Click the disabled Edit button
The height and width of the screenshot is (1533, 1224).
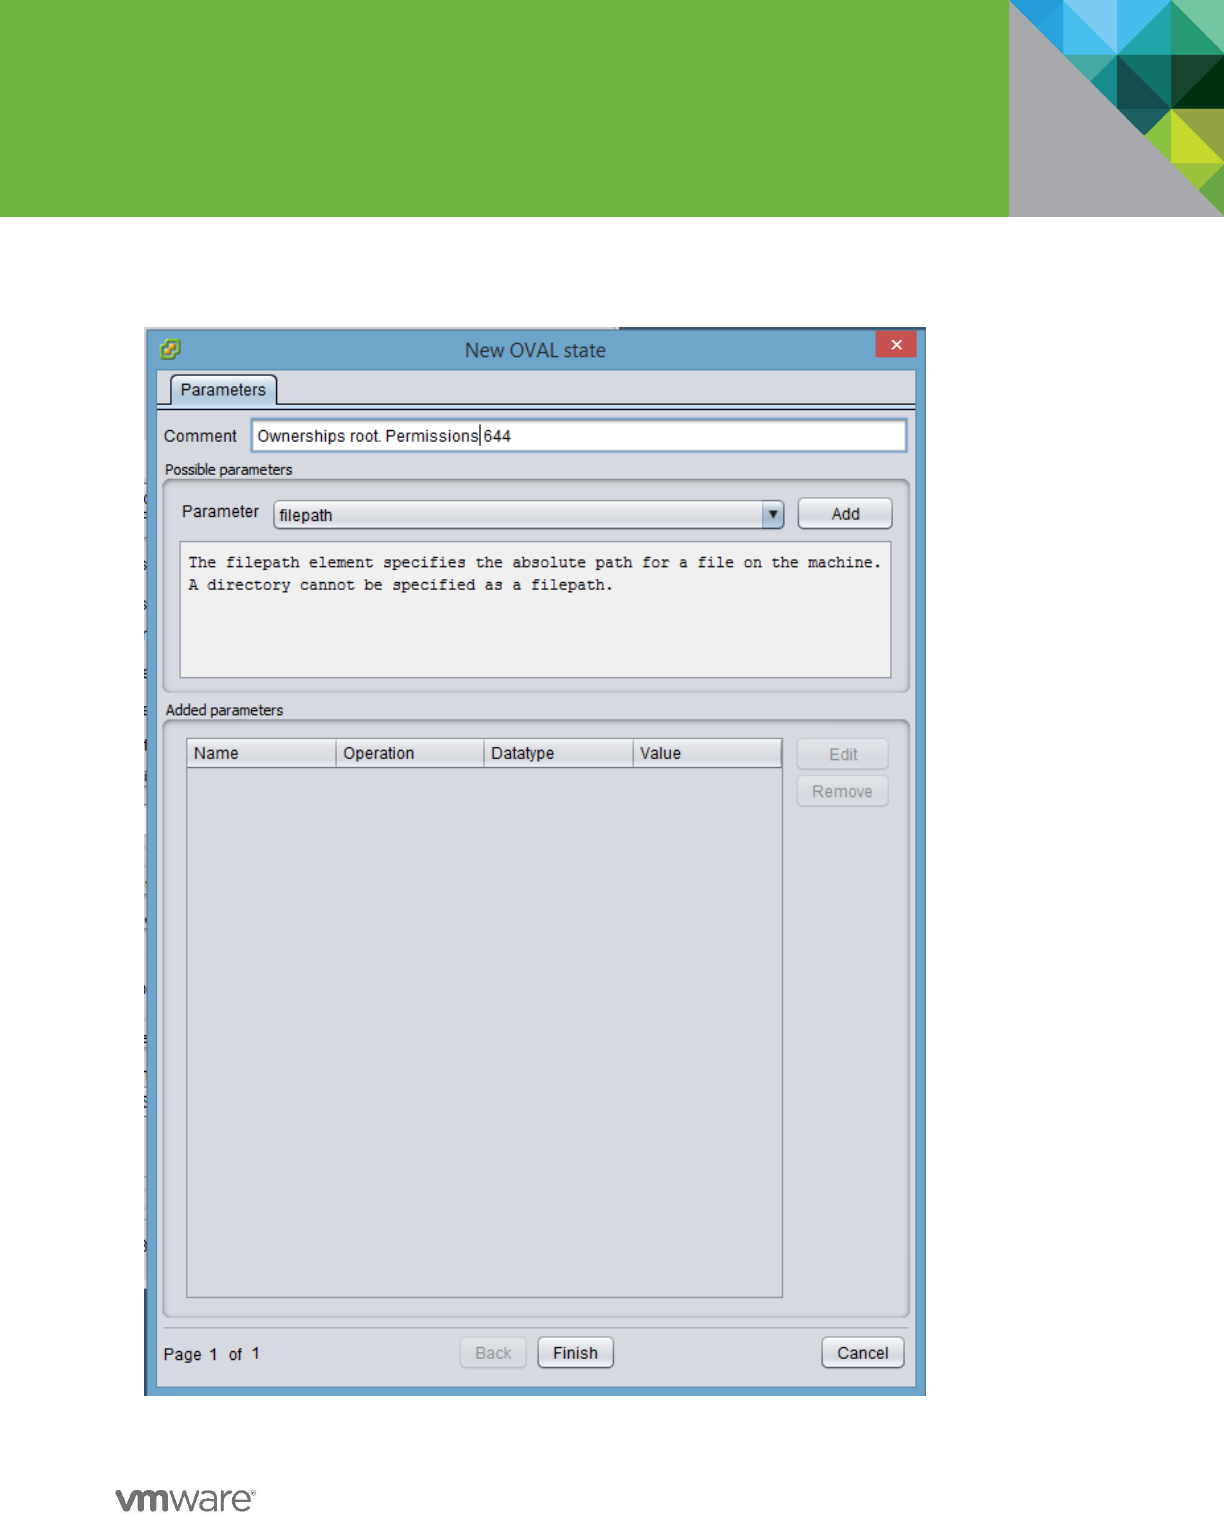(x=843, y=755)
